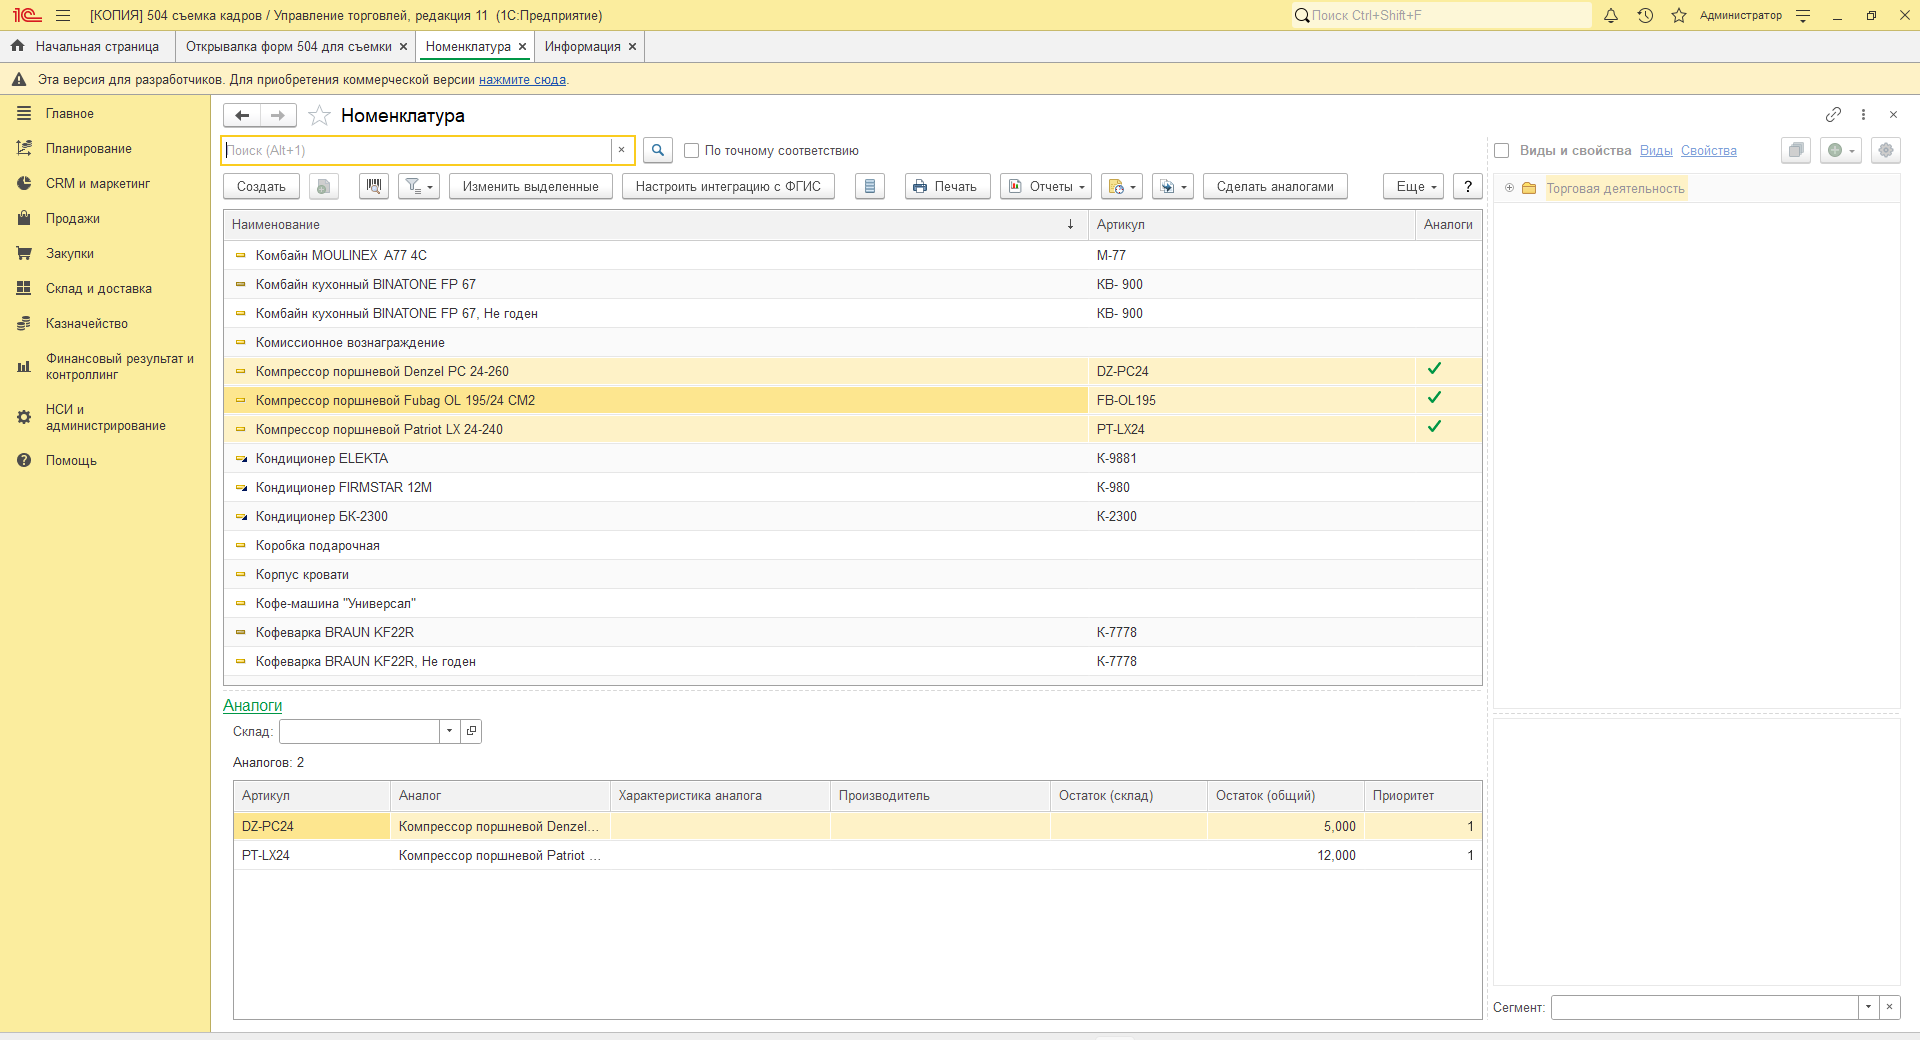Image resolution: width=1920 pixels, height=1040 pixels.
Task: Open the Склад field open-form icon
Action: point(471,731)
